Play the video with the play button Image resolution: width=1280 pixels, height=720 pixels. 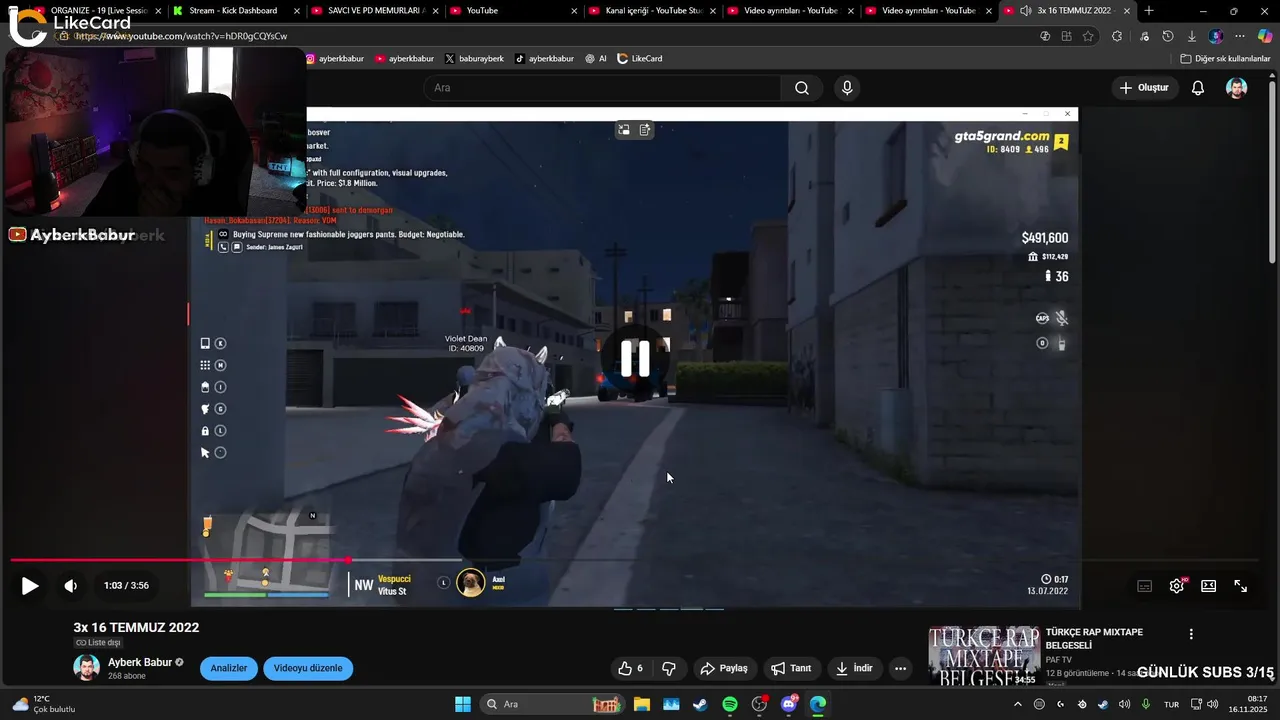pos(30,586)
